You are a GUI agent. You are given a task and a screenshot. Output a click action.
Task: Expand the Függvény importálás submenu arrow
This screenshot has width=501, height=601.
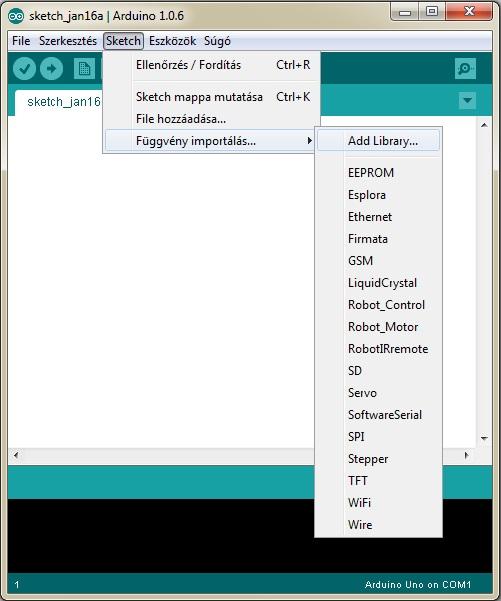(309, 141)
